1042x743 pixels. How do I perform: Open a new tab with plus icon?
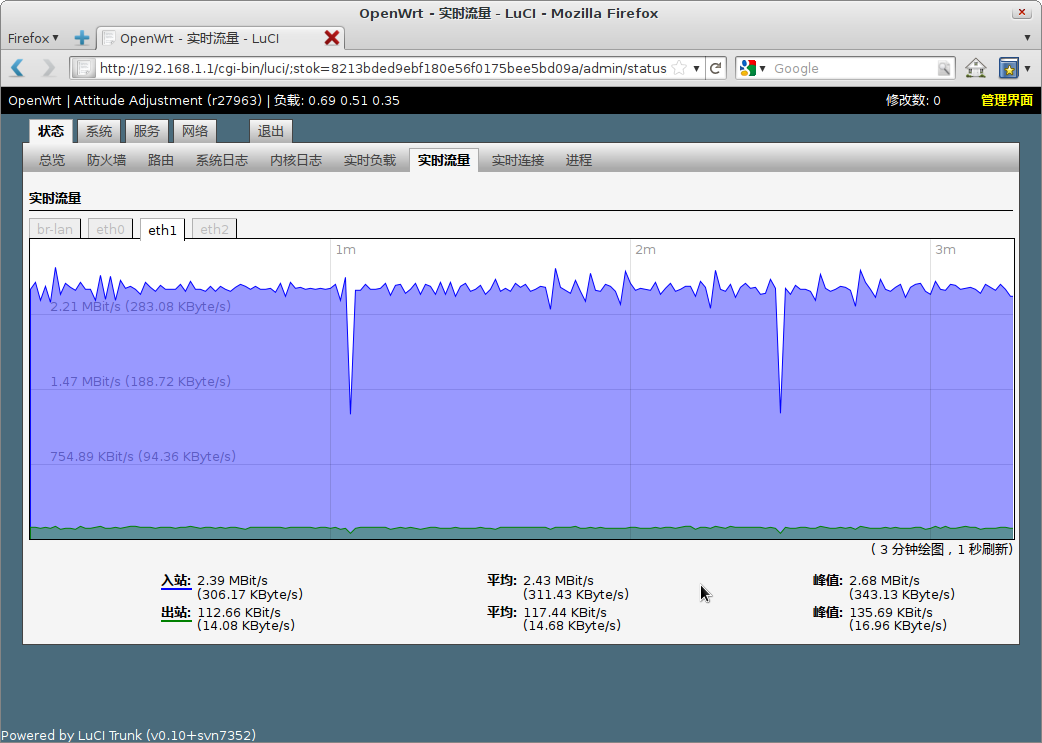(82, 38)
